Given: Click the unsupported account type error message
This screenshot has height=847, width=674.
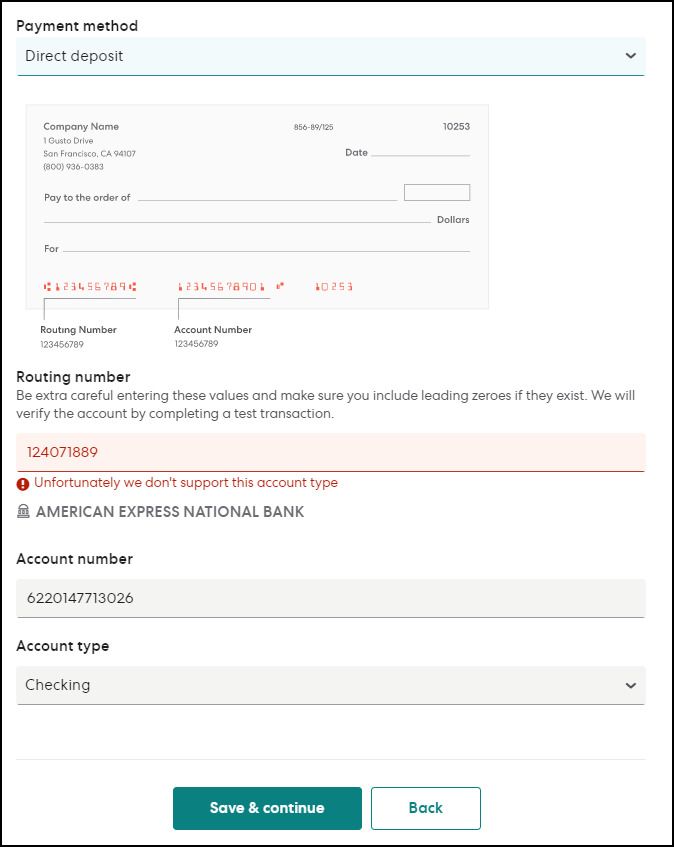Looking at the screenshot, I should point(186,483).
